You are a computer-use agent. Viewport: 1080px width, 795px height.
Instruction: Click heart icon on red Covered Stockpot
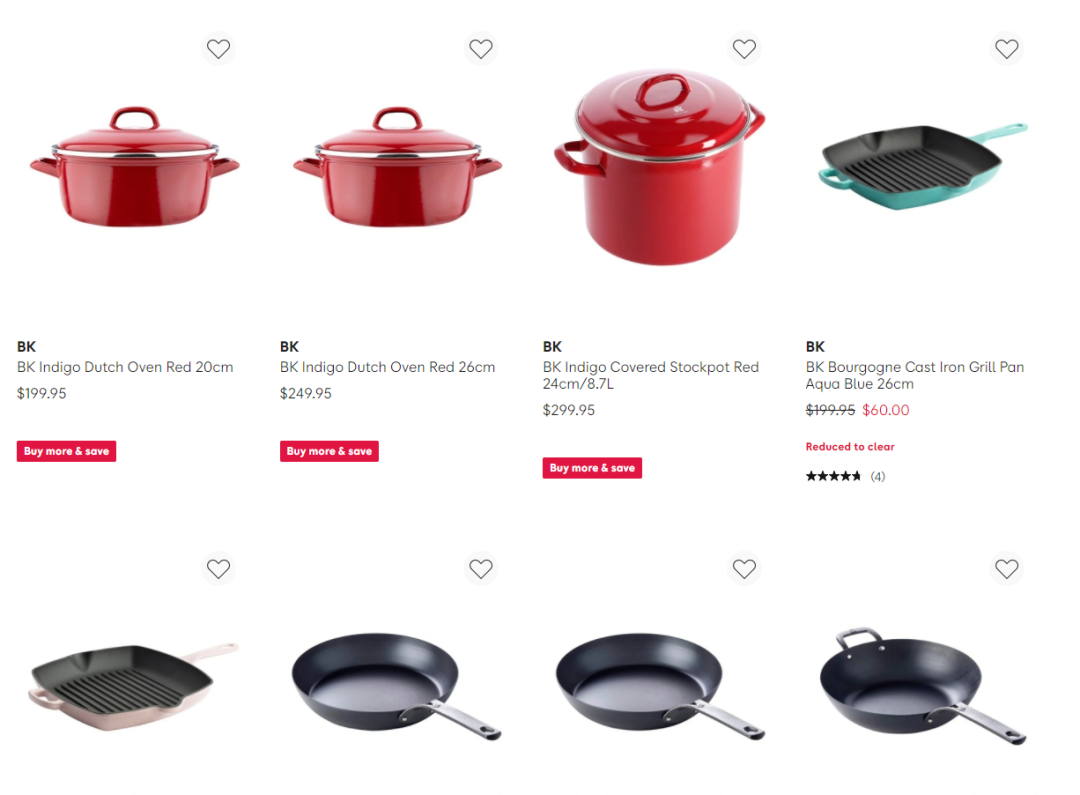[744, 49]
